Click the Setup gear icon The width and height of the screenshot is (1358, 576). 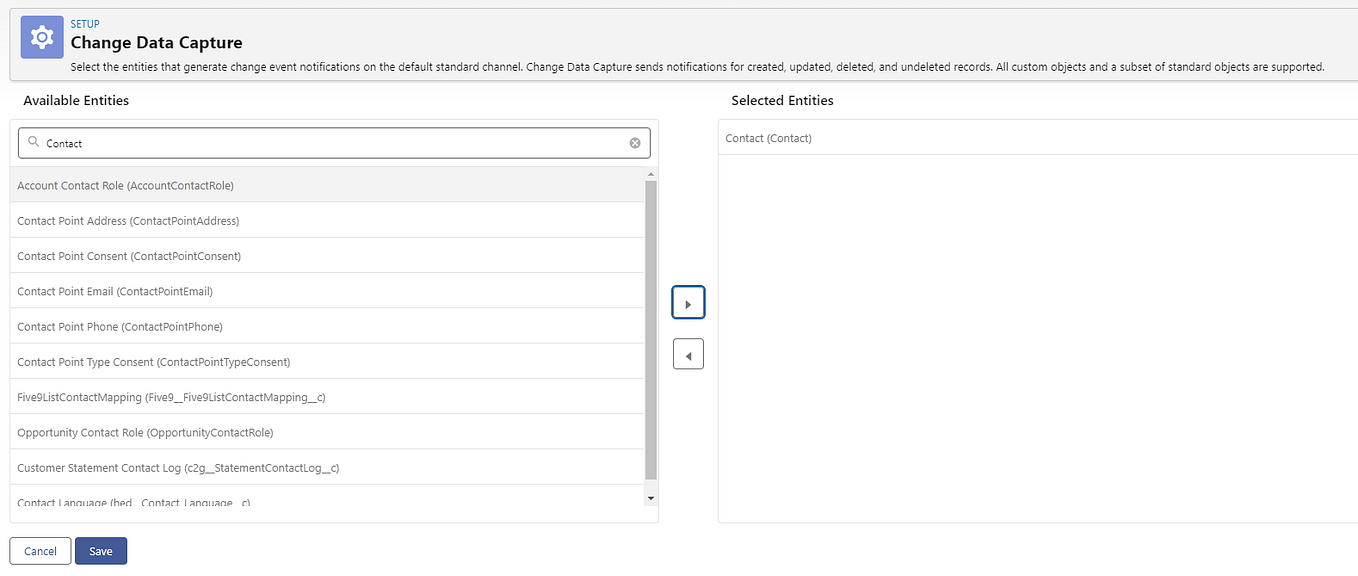pyautogui.click(x=41, y=37)
